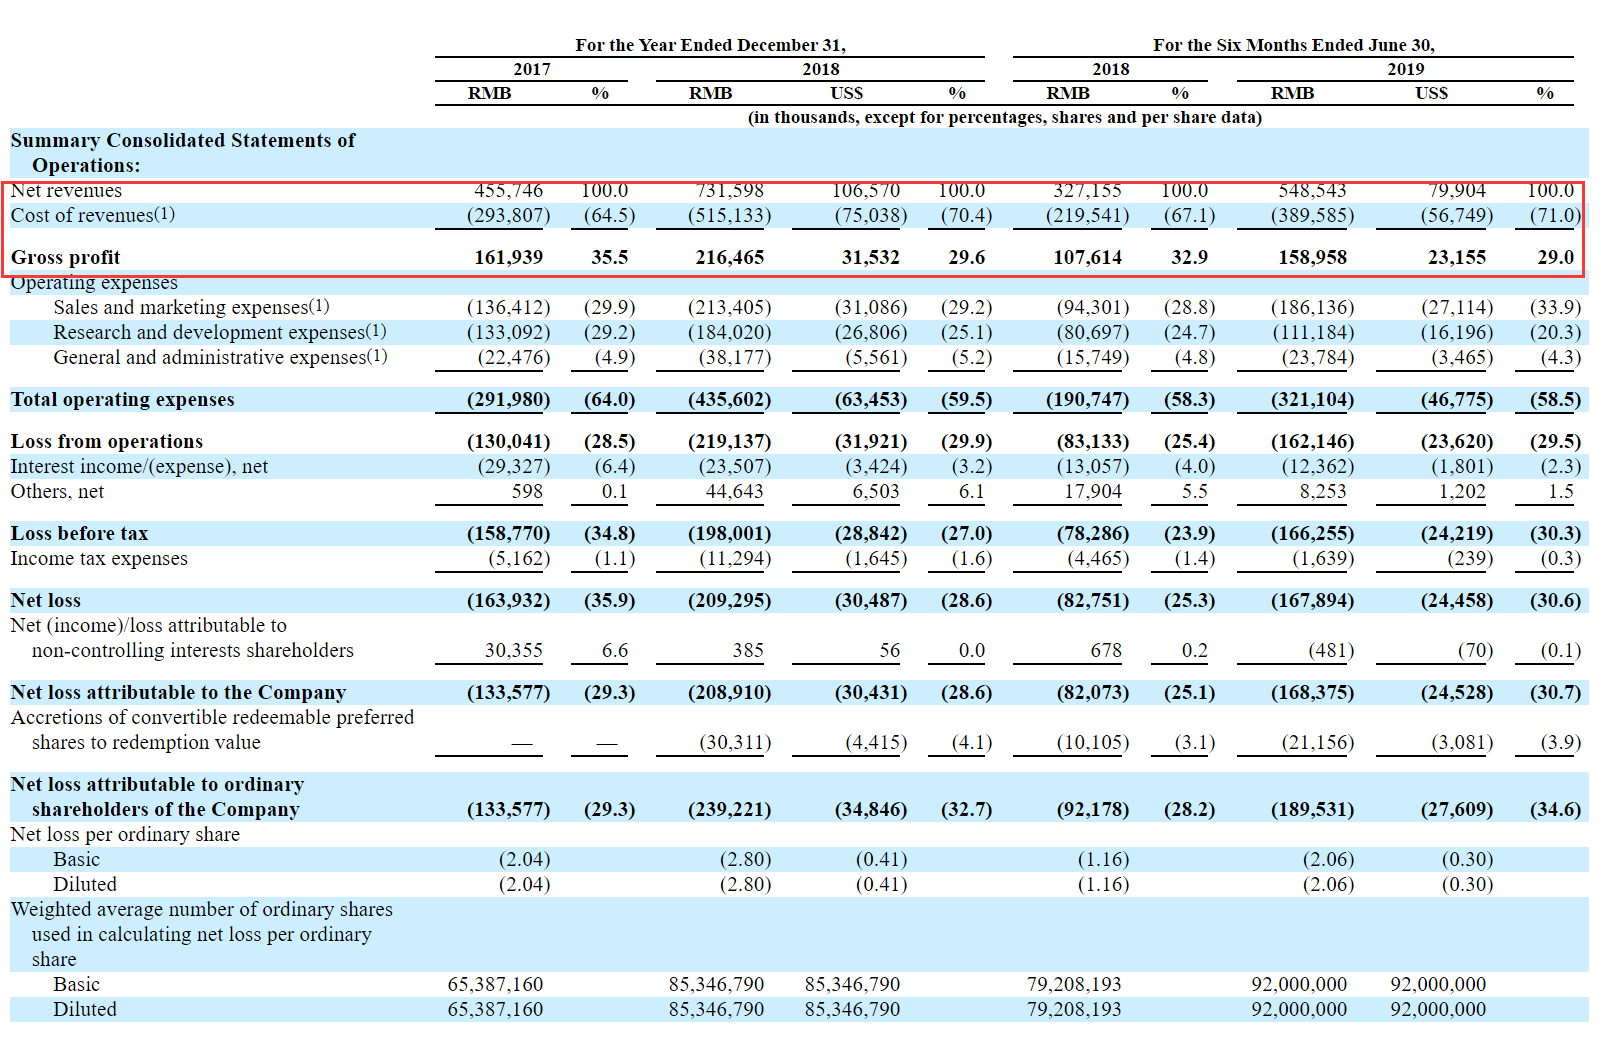
Task: Click the Net revenues row label
Action: 66,190
